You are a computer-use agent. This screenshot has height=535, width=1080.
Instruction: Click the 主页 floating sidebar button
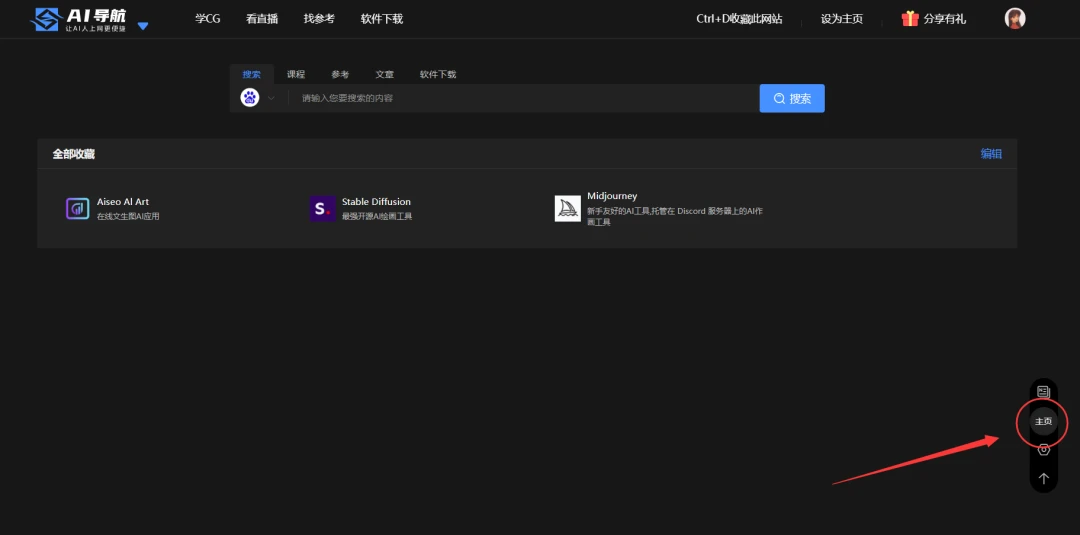tap(1043, 421)
